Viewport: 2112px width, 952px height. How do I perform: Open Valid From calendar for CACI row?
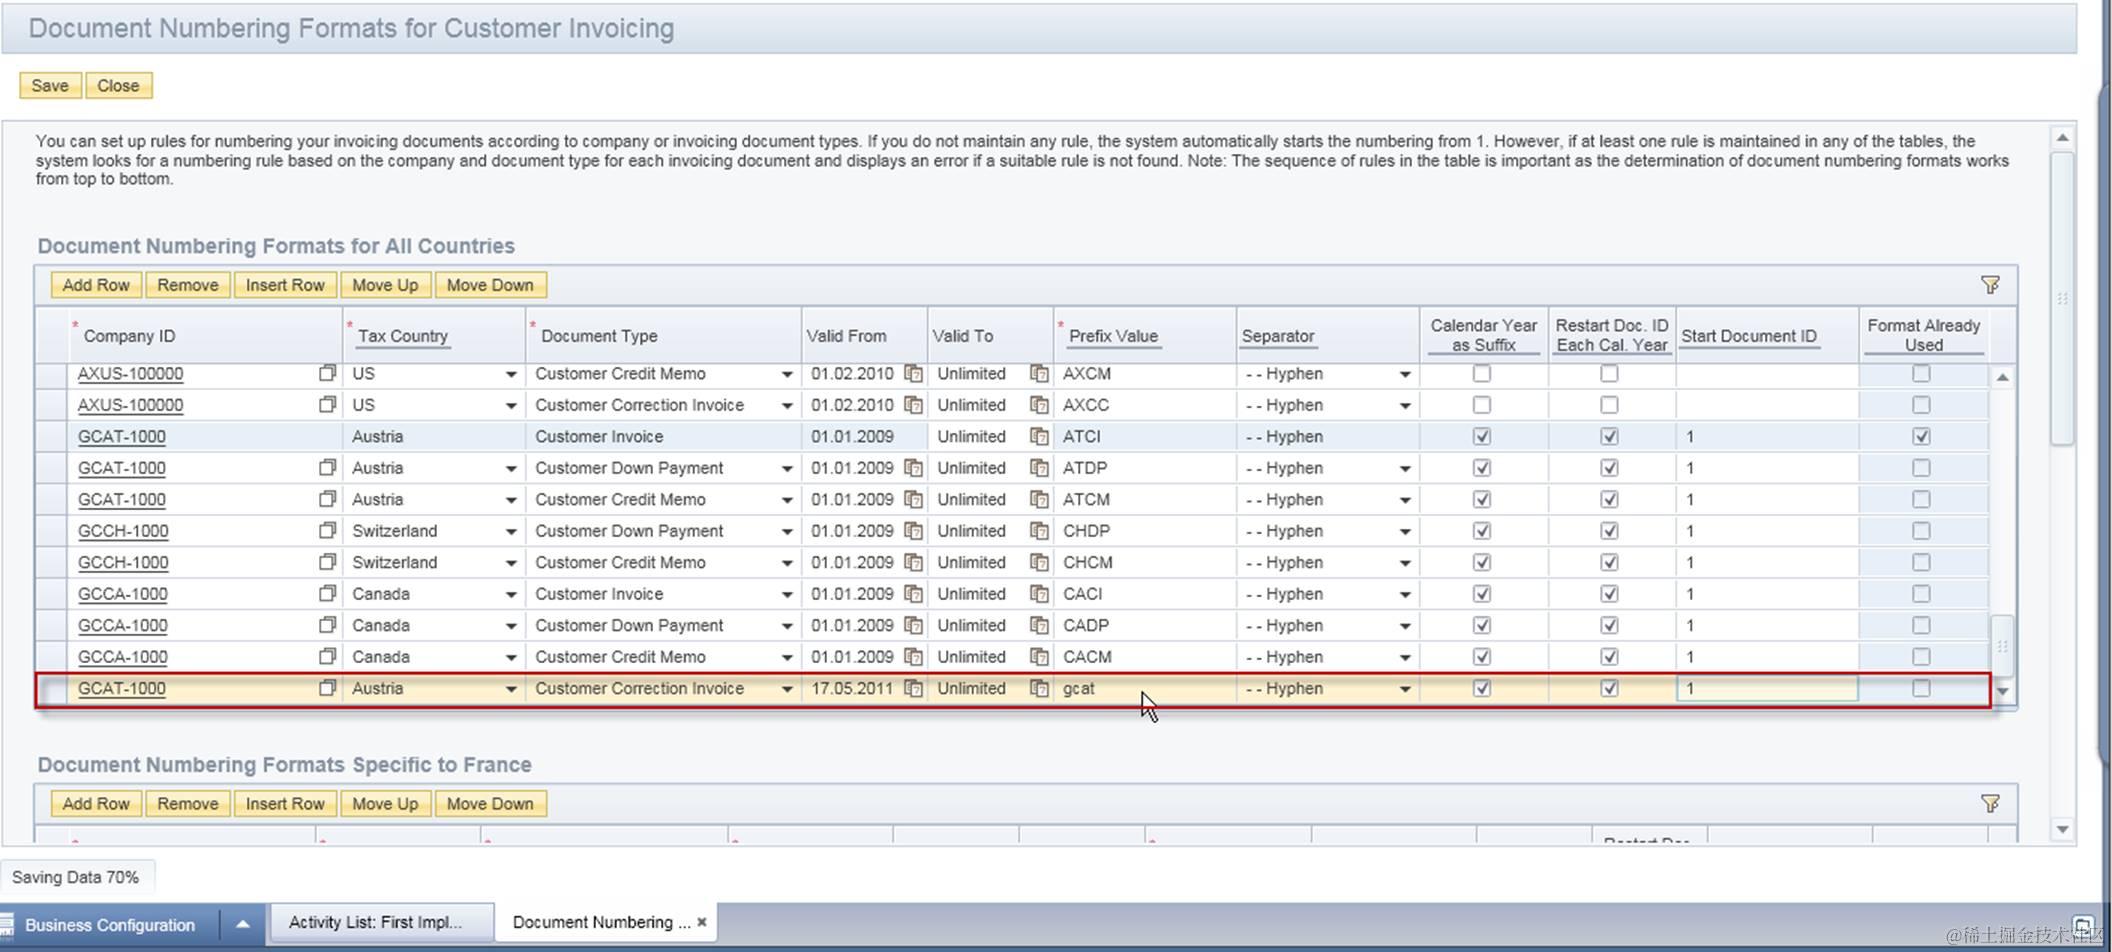913,593
